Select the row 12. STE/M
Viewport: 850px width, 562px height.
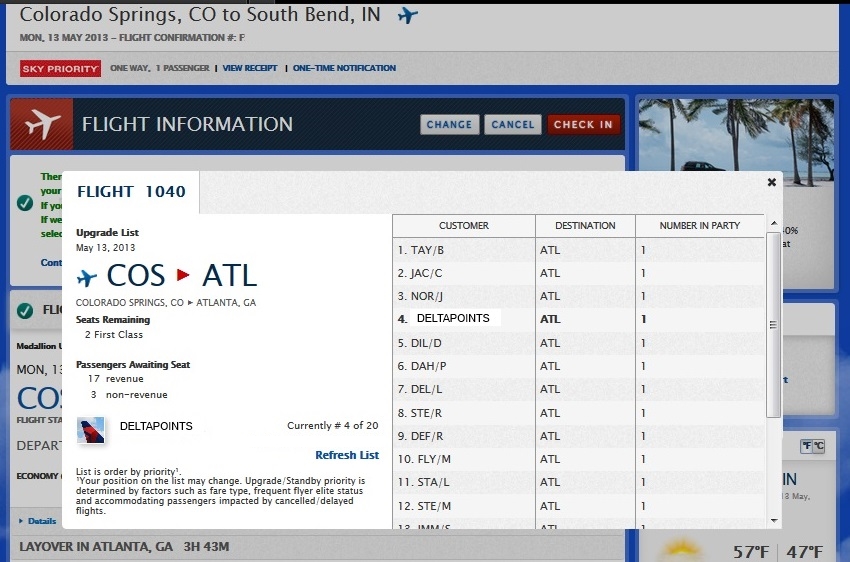pyautogui.click(x=578, y=506)
